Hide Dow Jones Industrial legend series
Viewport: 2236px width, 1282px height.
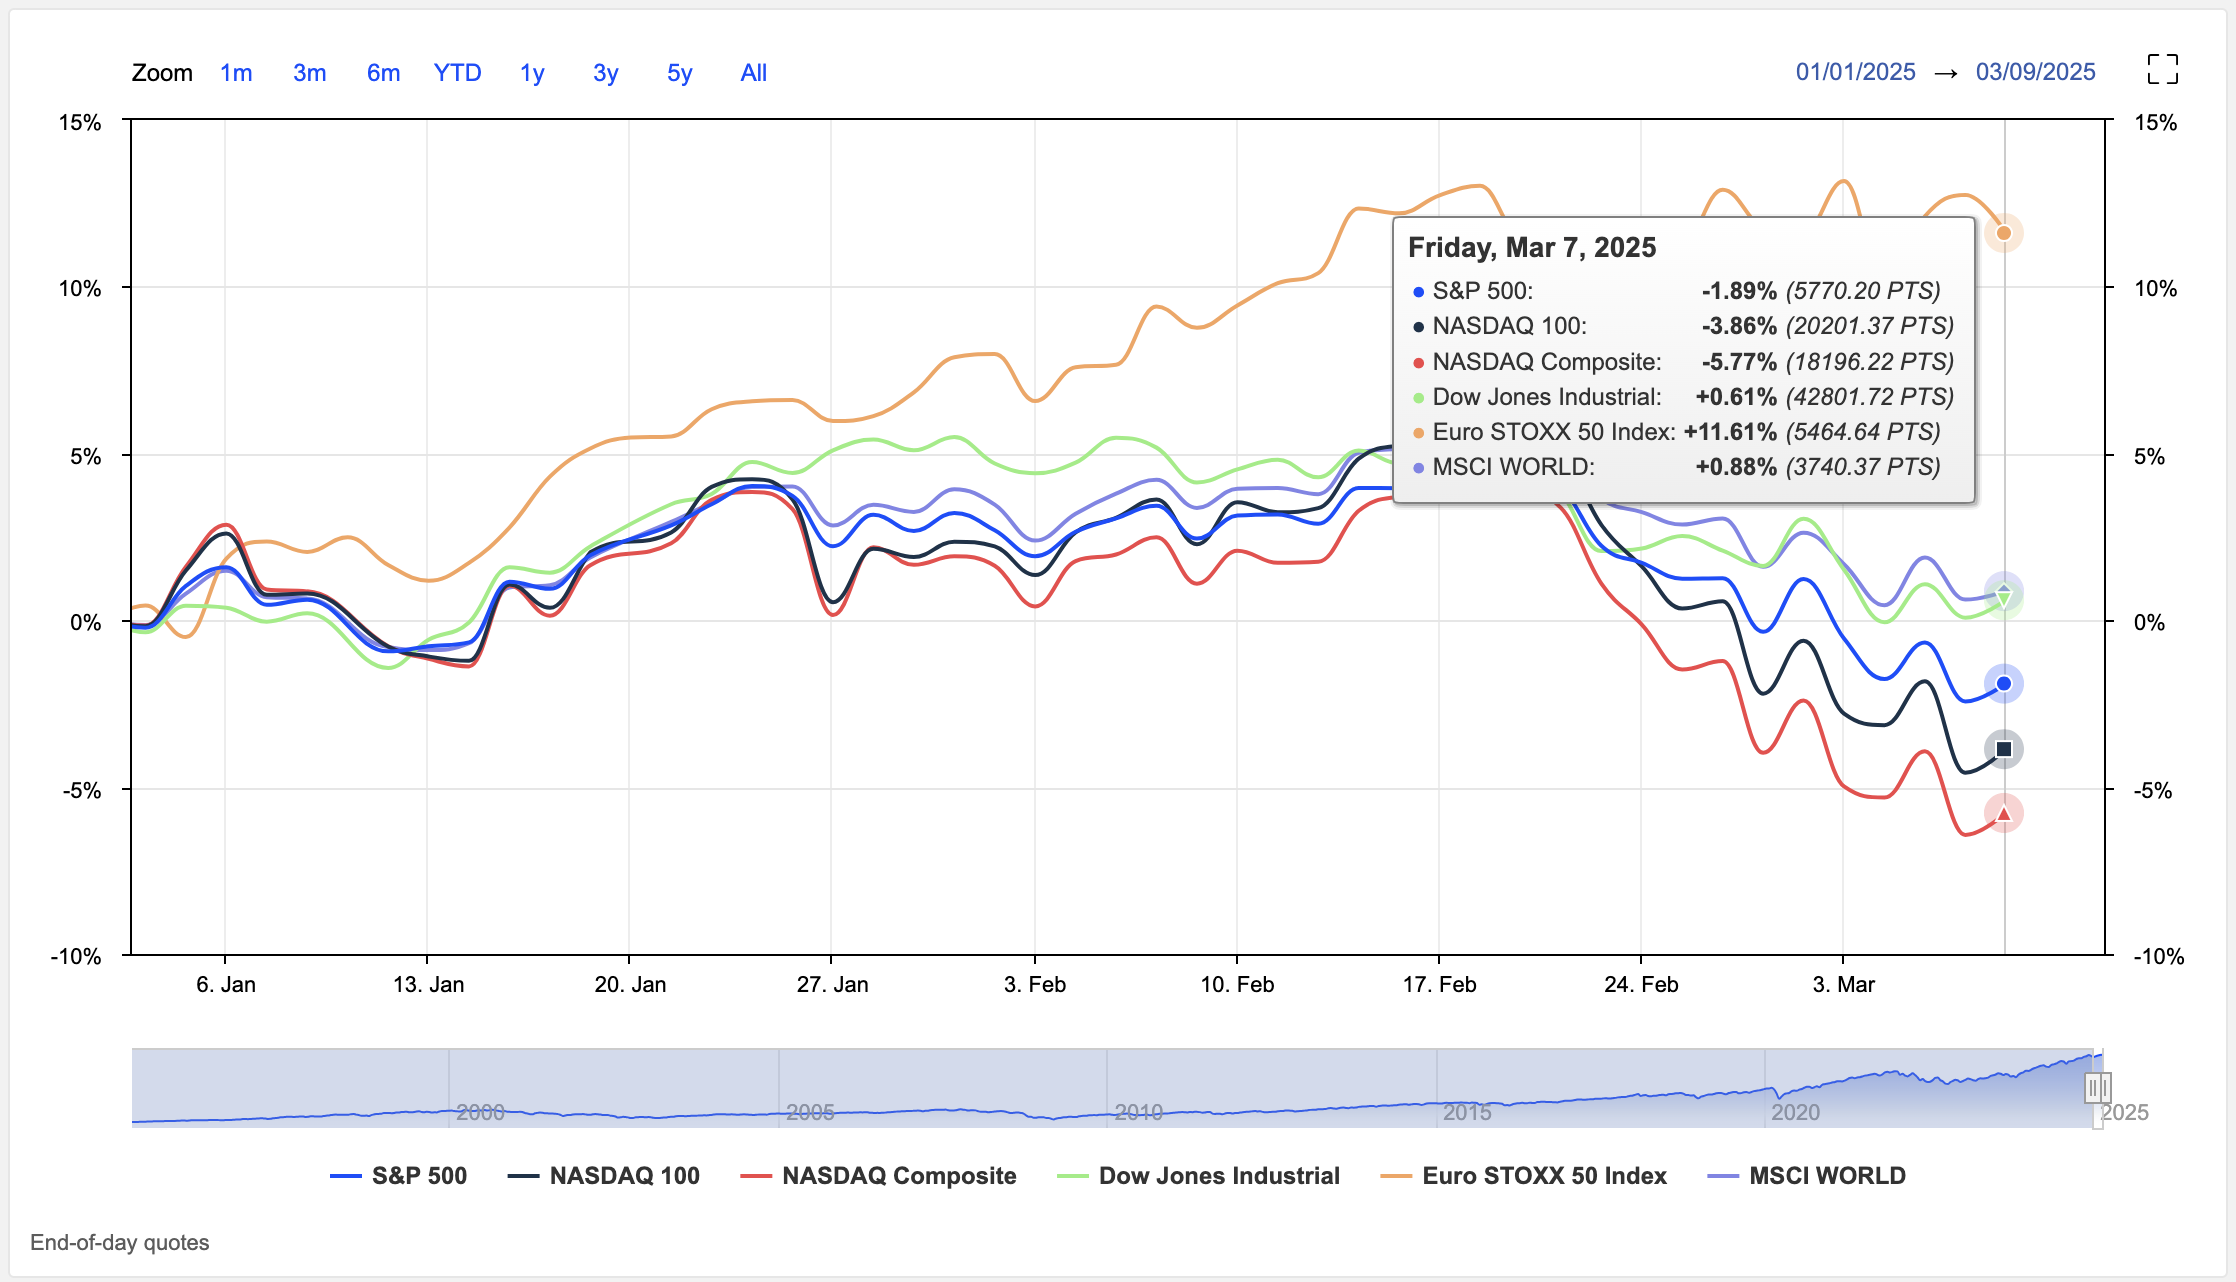coord(1218,1176)
